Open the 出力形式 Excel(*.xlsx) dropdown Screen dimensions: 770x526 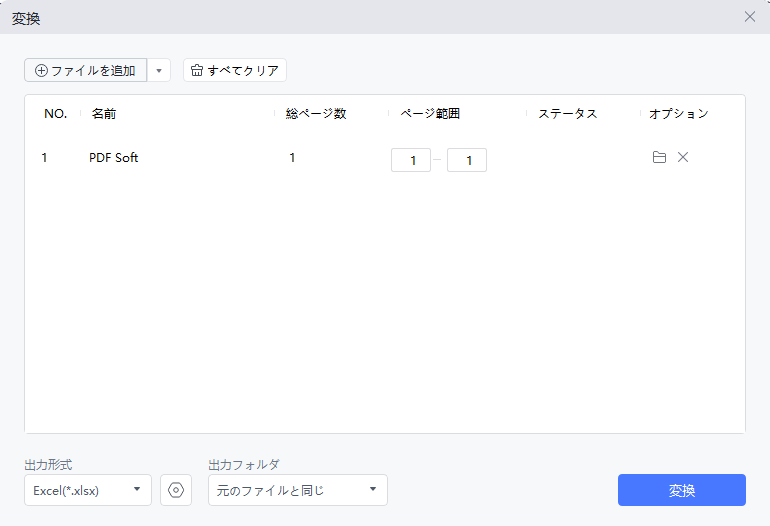tap(88, 490)
